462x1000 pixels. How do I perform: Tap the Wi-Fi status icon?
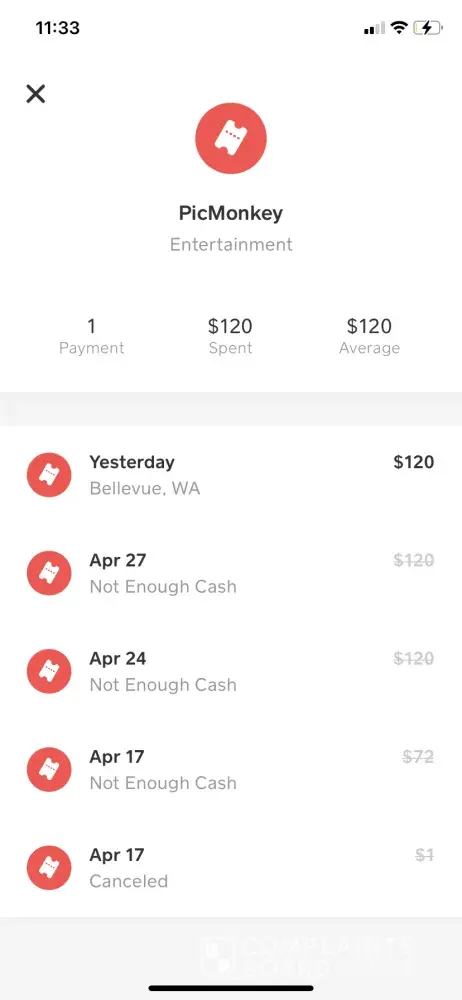399,28
